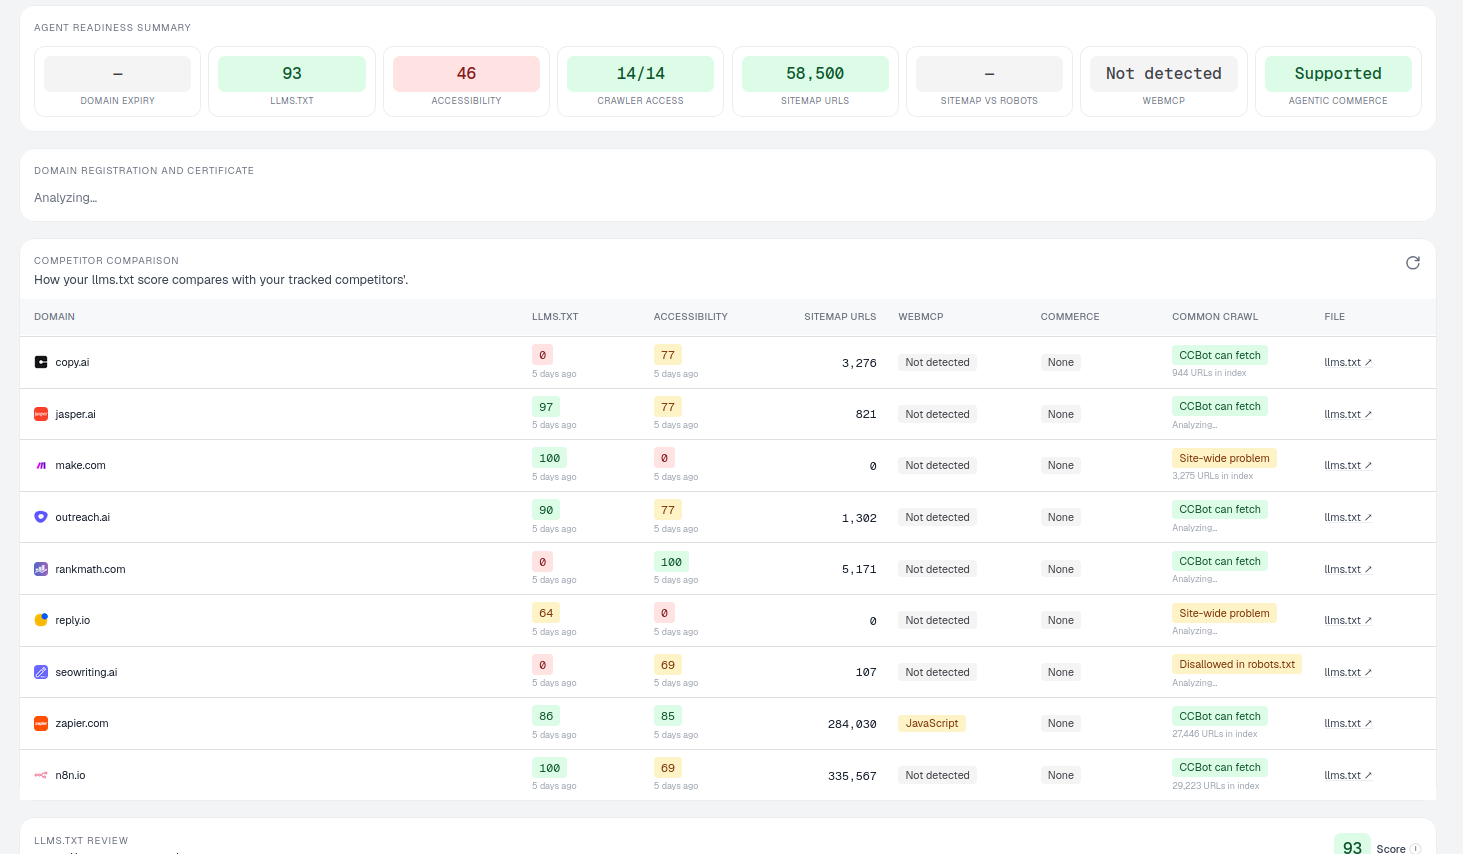Screen dimensions: 1463x854
Task: Click the 'reply.io' domain name
Action: coord(73,620)
